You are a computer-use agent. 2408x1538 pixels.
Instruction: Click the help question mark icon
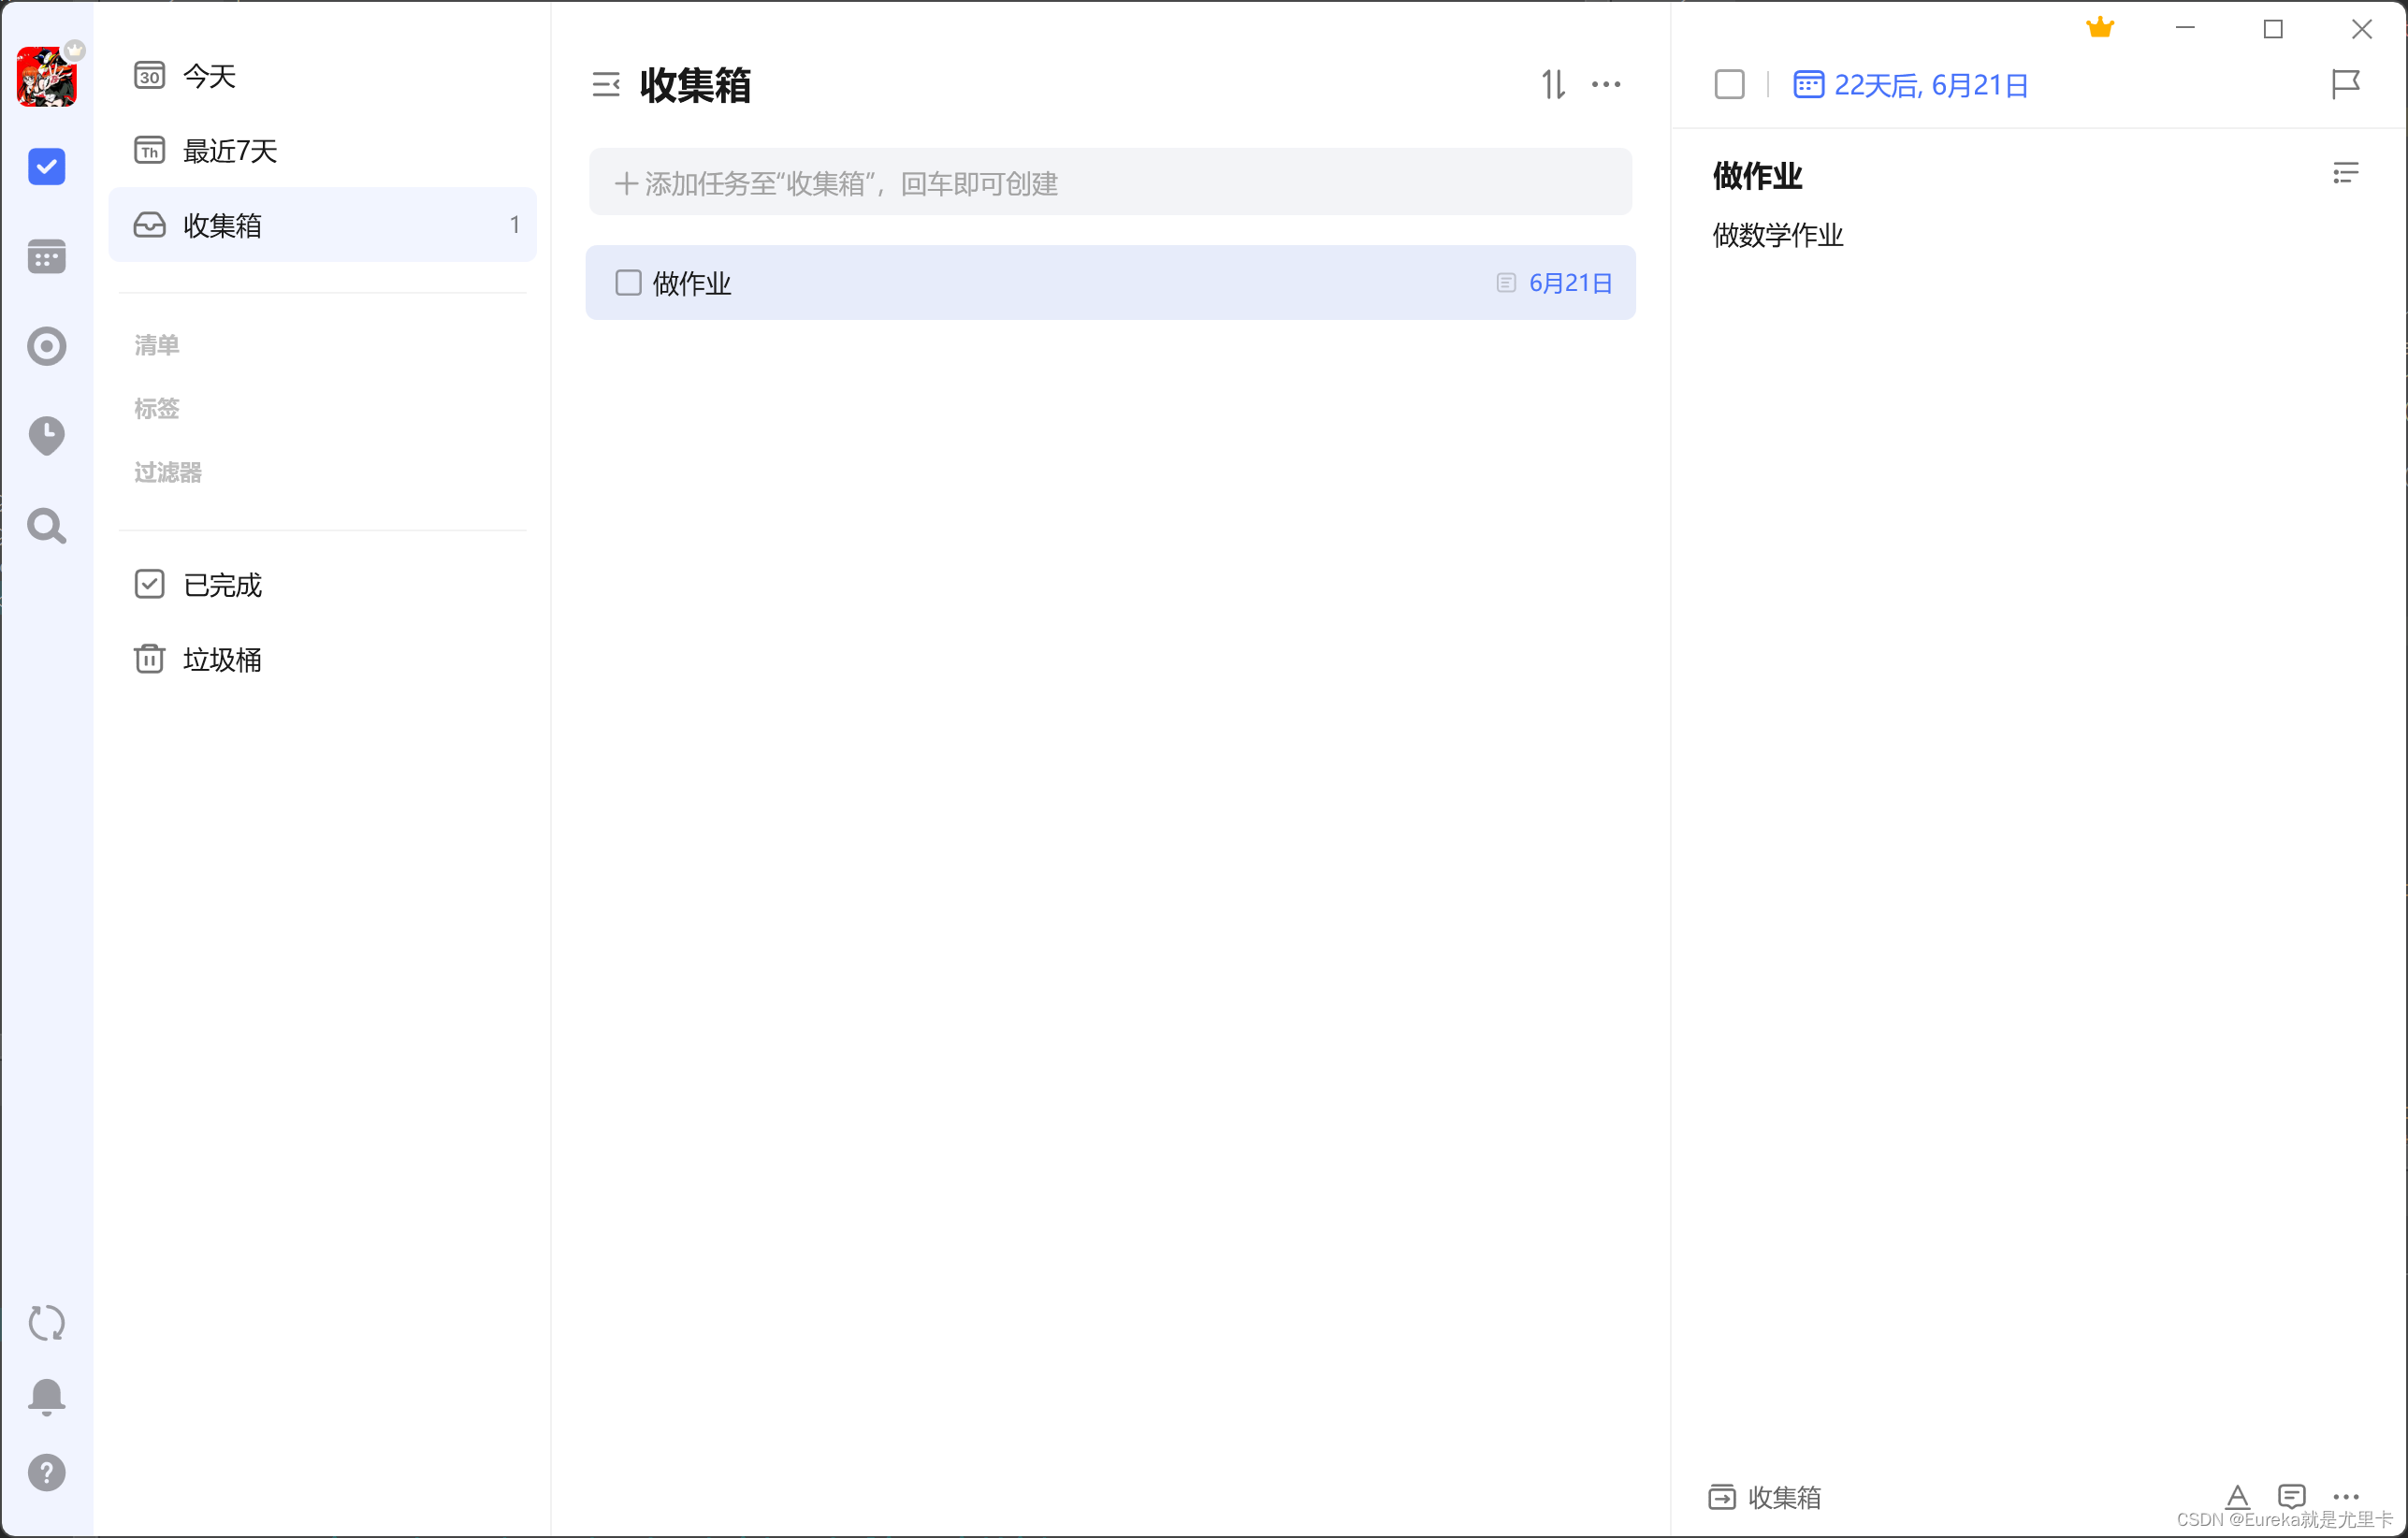tap(46, 1472)
